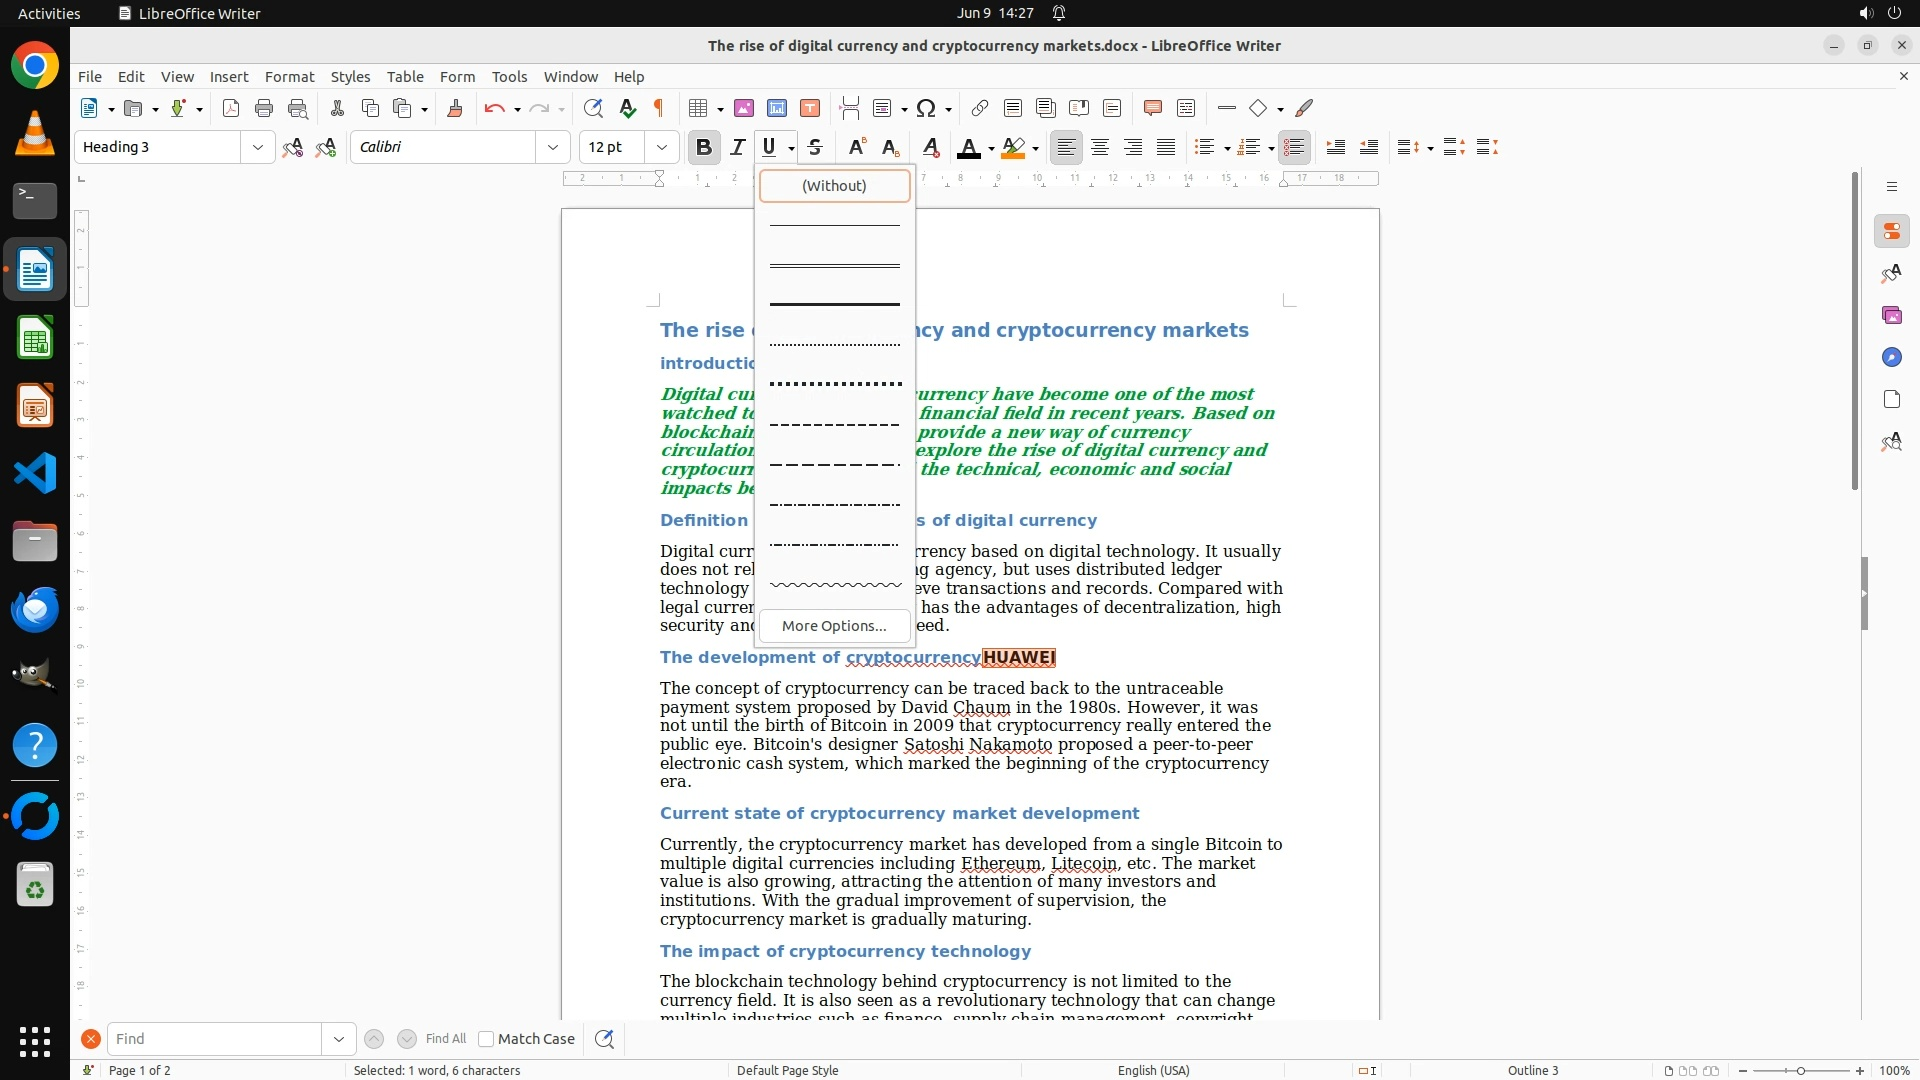Open the Gallery panel icon in the sidebar
The width and height of the screenshot is (1920, 1080).
(1891, 315)
